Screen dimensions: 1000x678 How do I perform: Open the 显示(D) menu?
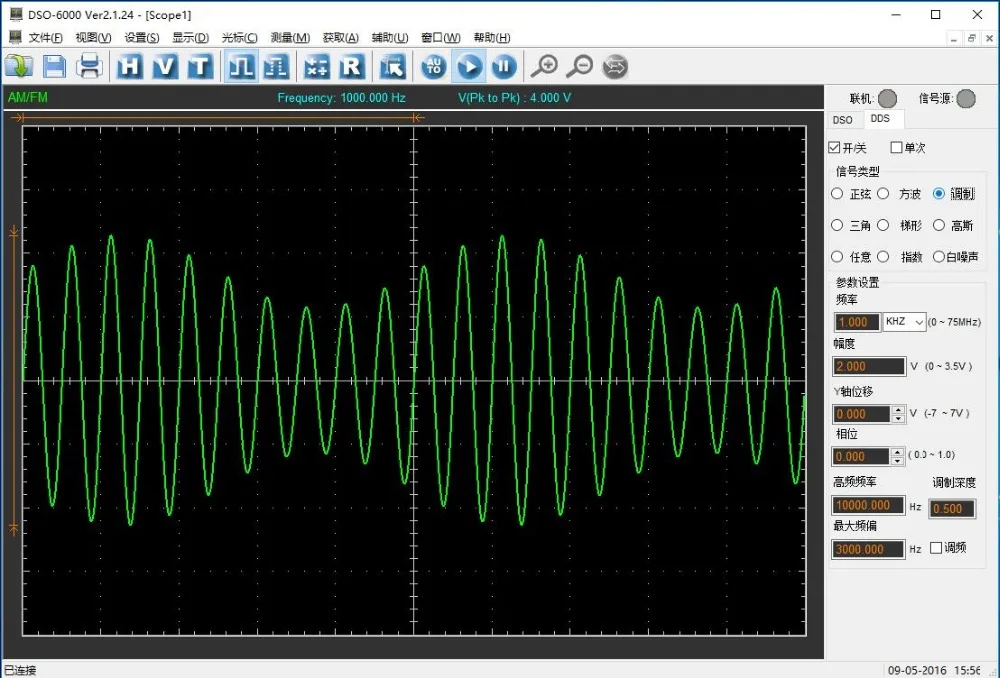click(190, 38)
